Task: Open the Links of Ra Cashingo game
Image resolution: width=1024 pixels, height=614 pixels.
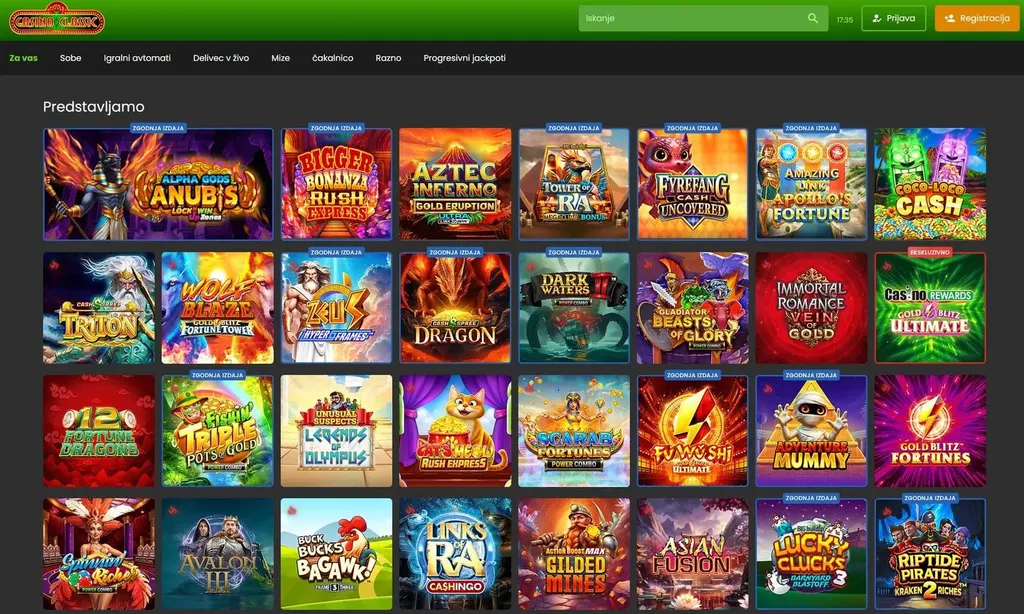Action: tap(455, 554)
